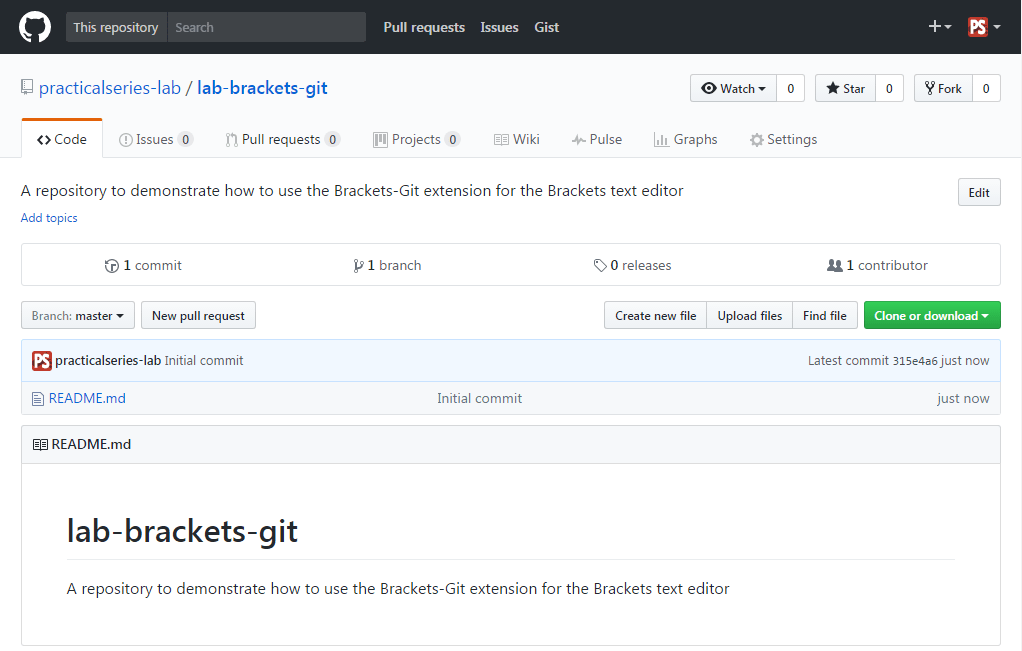Open the Pulse tab
The height and width of the screenshot is (651, 1022).
(x=597, y=139)
